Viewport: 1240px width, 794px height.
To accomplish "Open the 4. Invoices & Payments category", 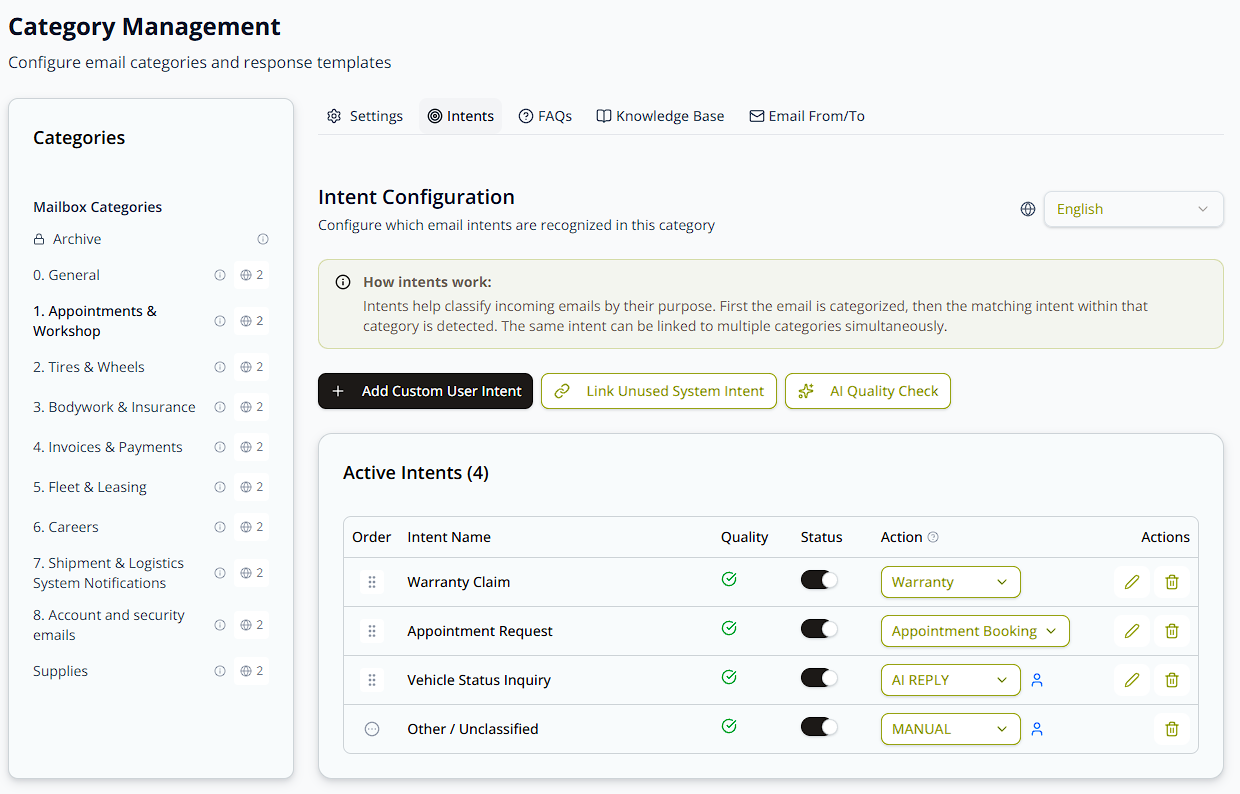I will [108, 447].
